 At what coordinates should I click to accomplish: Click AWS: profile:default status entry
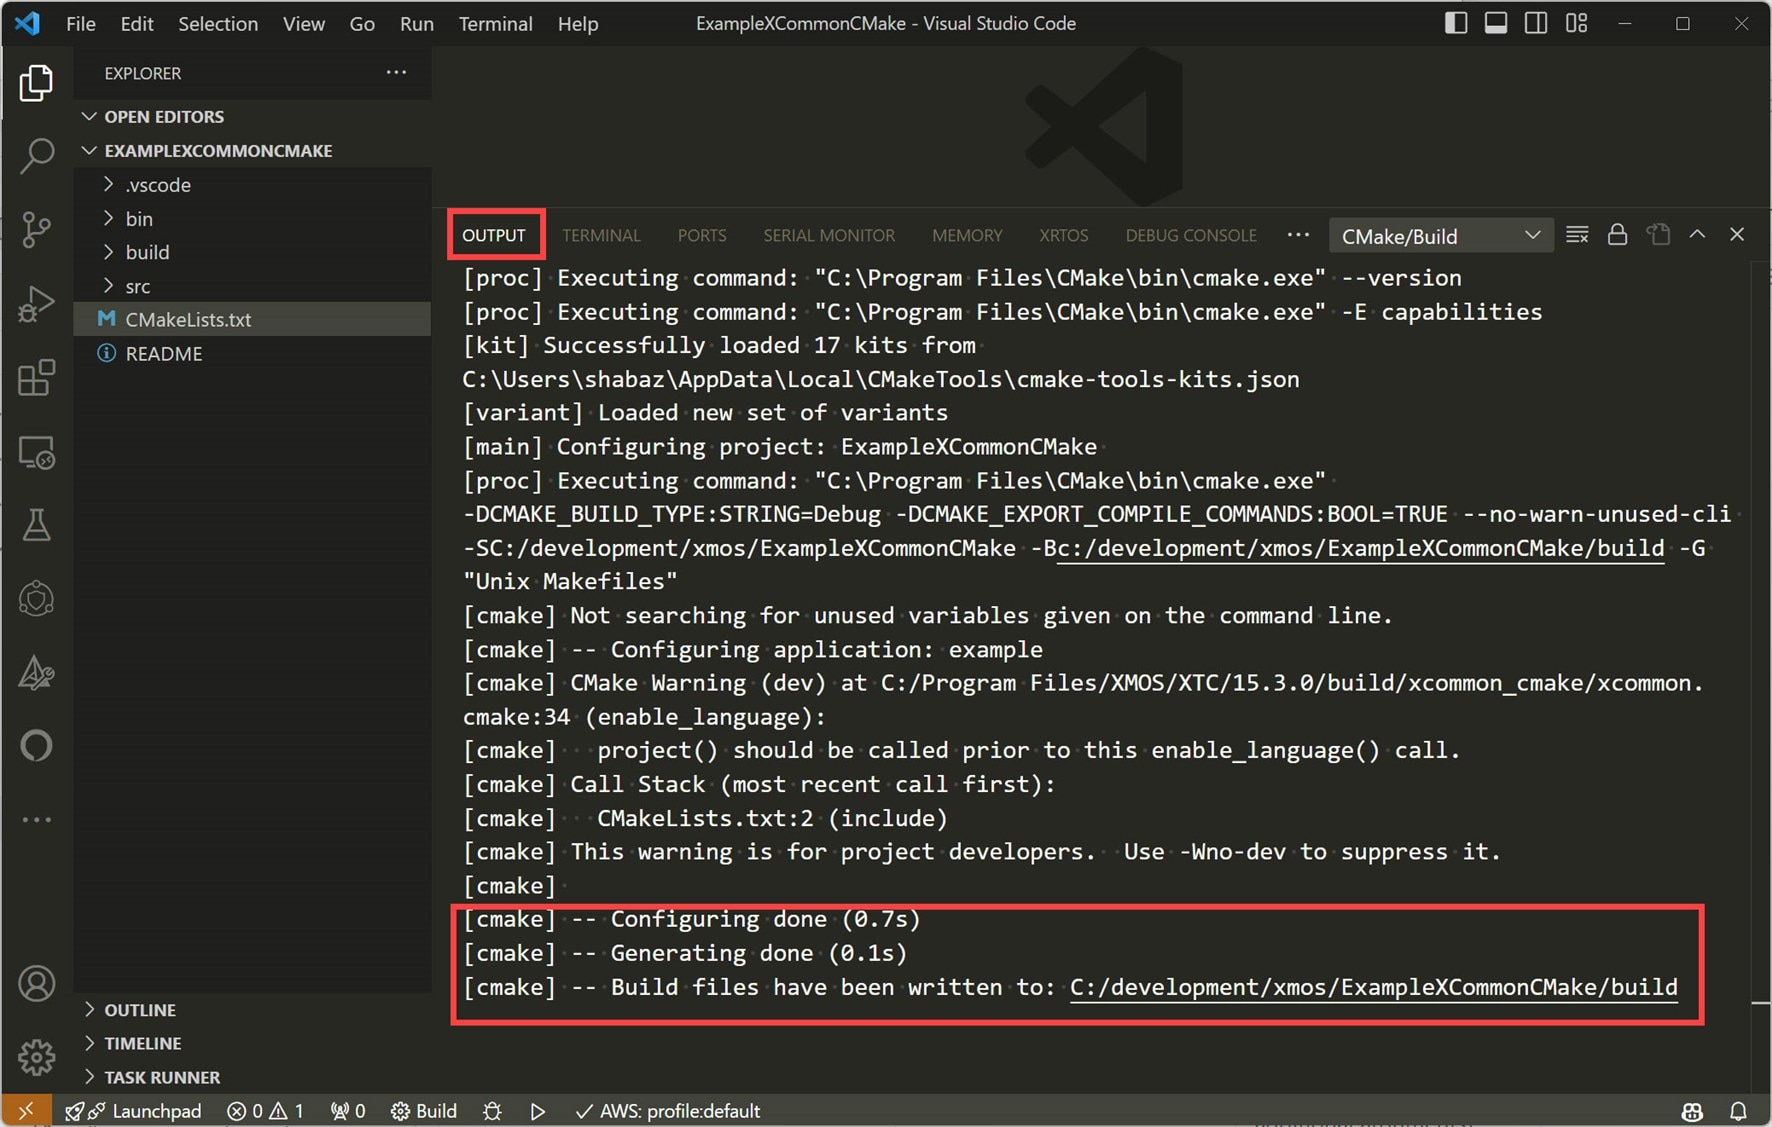click(x=668, y=1111)
